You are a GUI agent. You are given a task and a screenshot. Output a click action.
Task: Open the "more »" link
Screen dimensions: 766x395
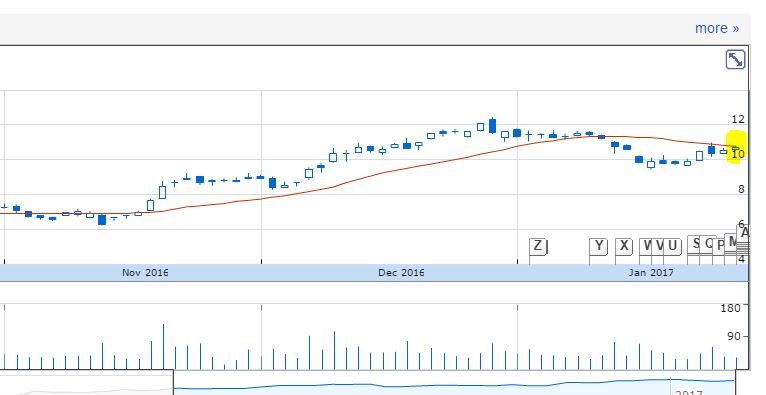(717, 28)
